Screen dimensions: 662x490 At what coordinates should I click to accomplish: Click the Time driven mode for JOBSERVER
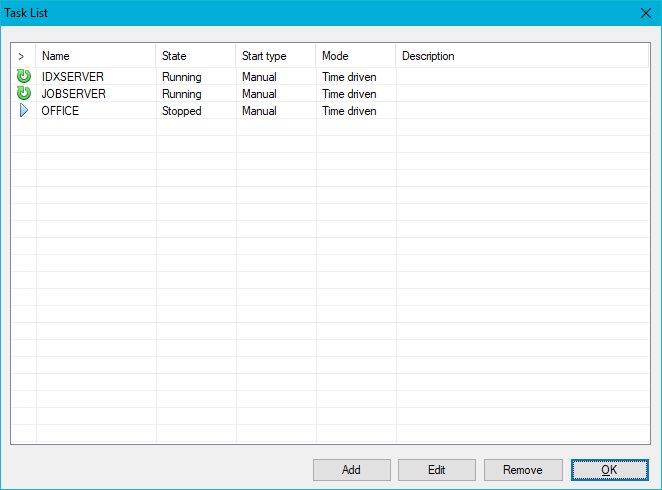point(349,94)
